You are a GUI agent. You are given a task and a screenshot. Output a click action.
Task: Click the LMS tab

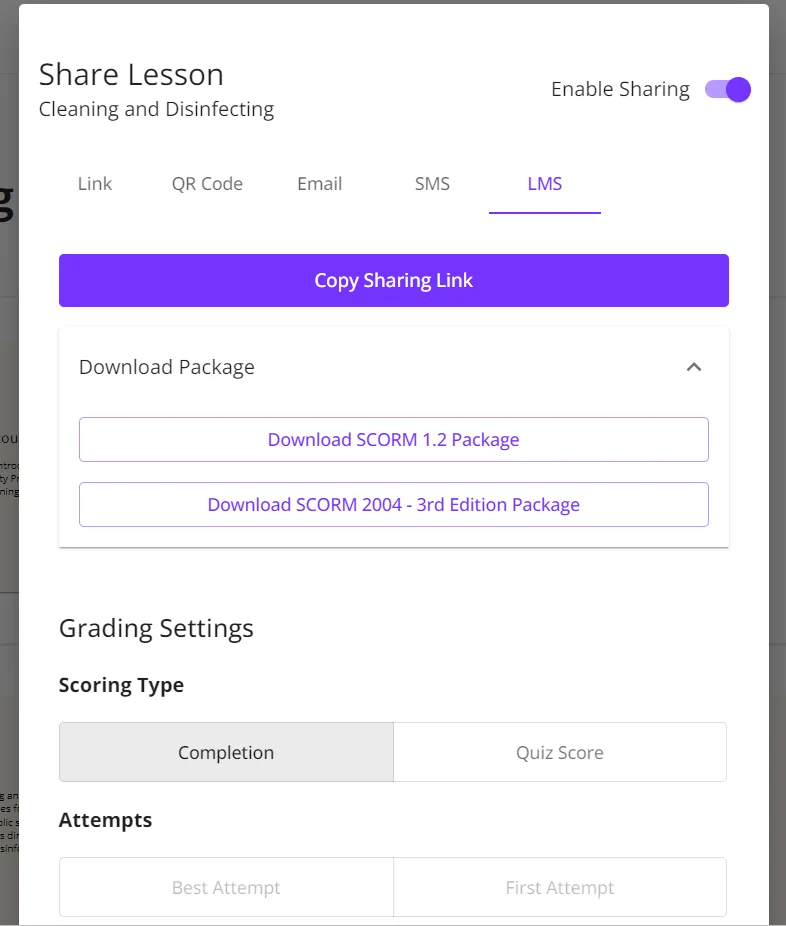pyautogui.click(x=545, y=184)
